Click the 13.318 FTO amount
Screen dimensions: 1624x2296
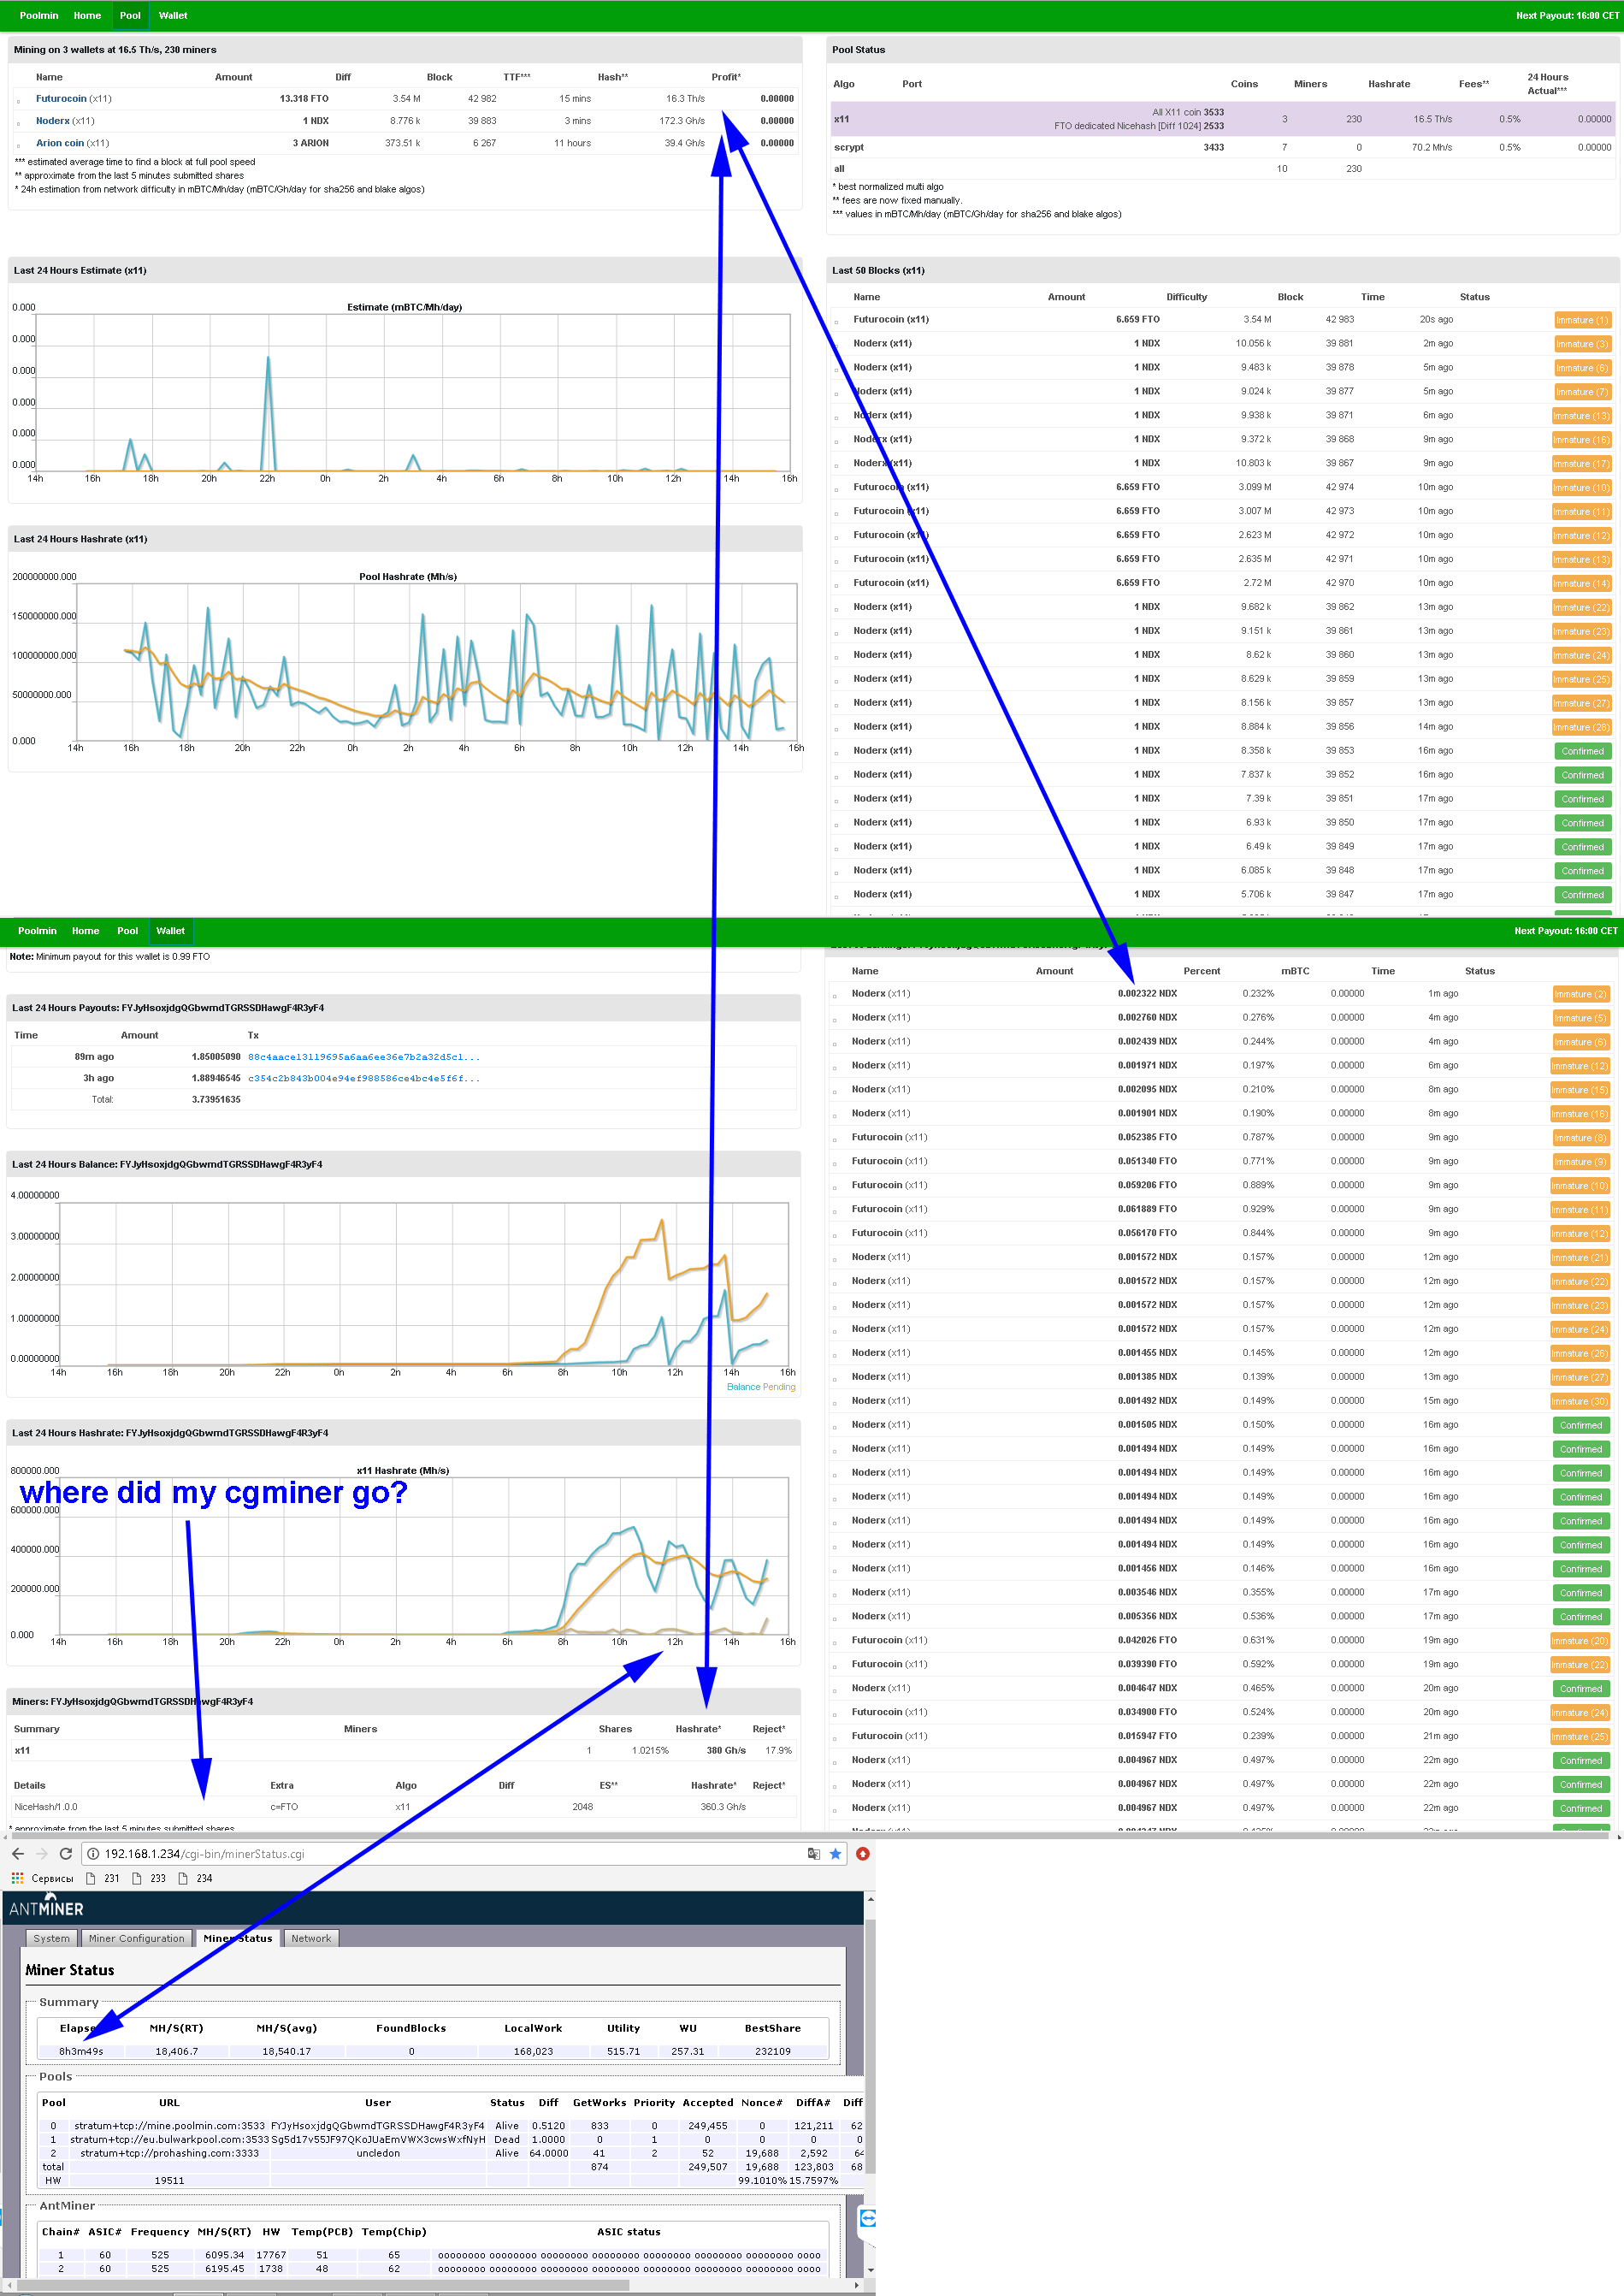(304, 99)
